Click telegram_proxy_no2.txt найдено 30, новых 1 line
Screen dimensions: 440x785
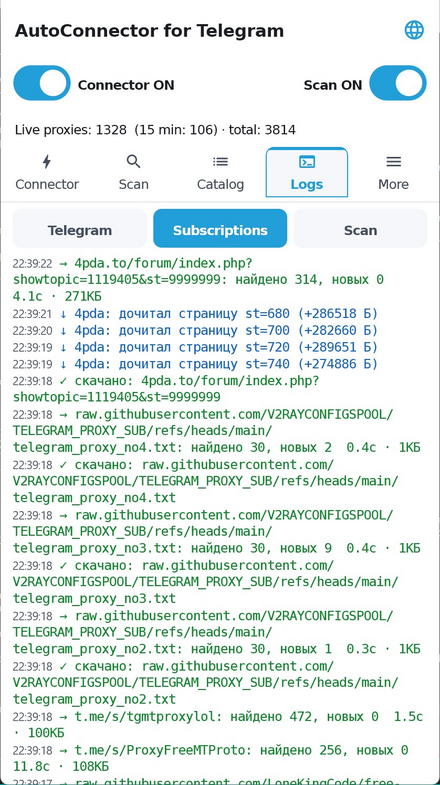coord(217,632)
